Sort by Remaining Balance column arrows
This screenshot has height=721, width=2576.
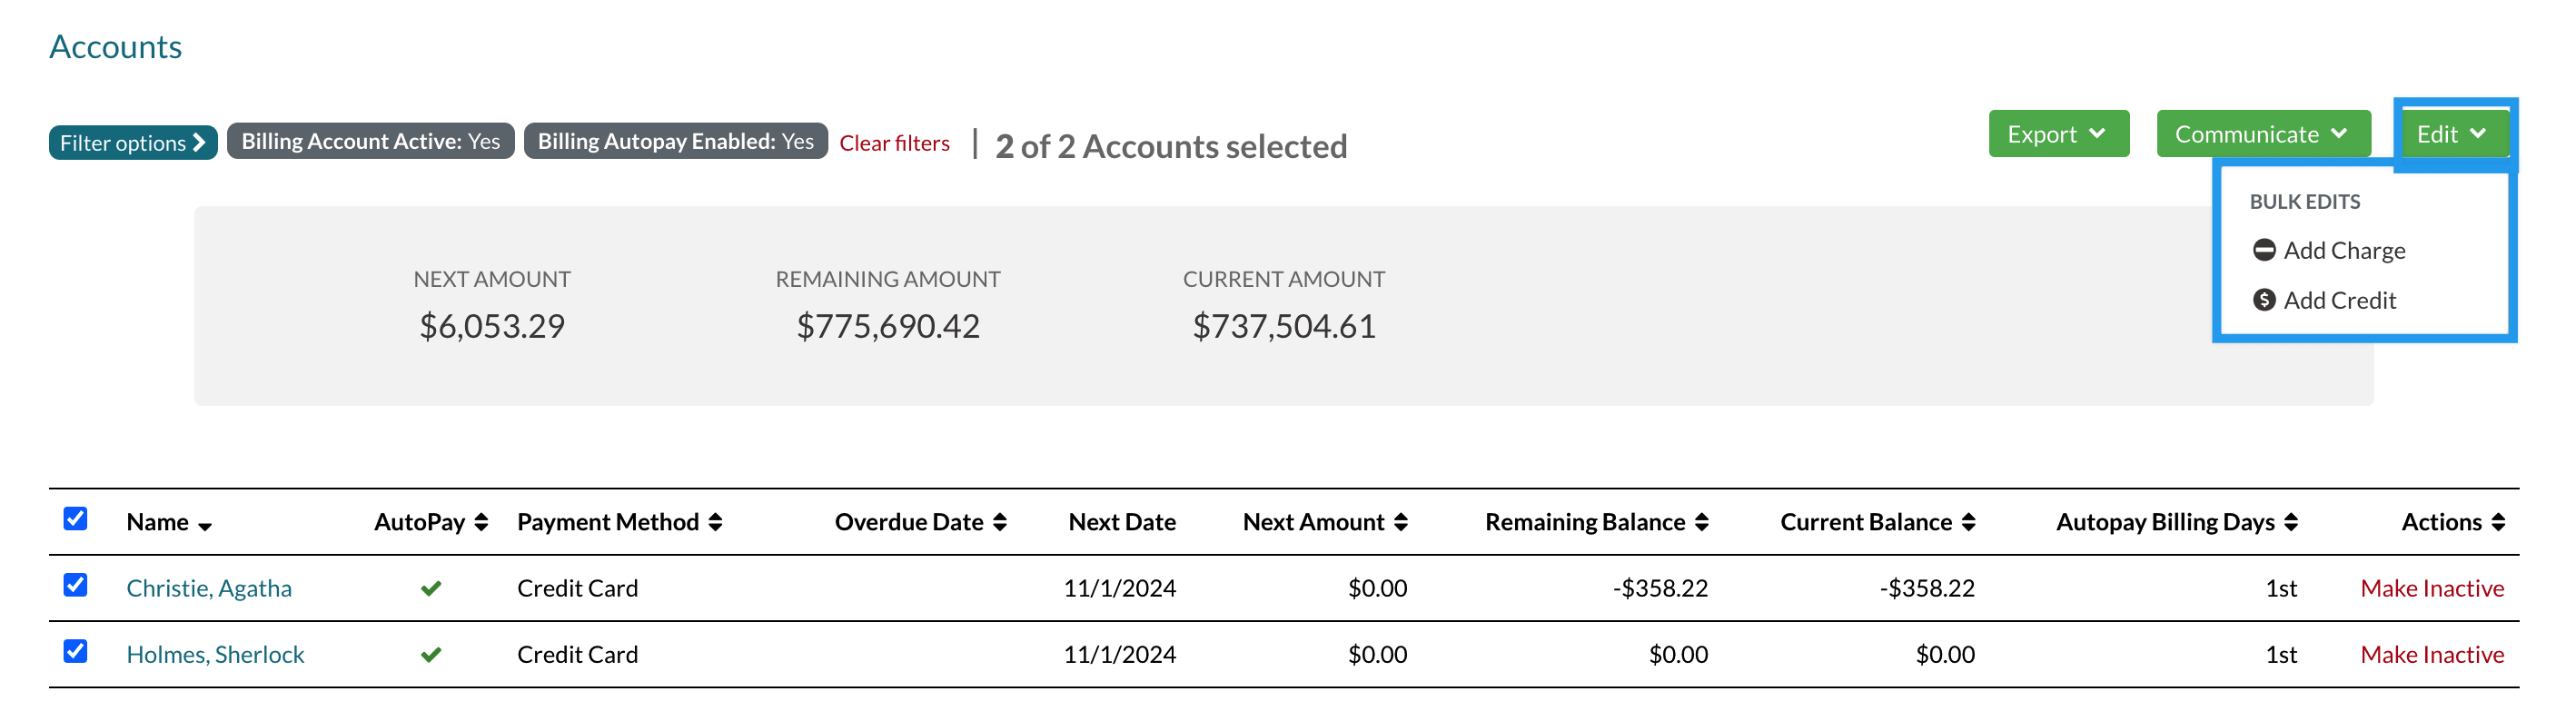[1701, 522]
